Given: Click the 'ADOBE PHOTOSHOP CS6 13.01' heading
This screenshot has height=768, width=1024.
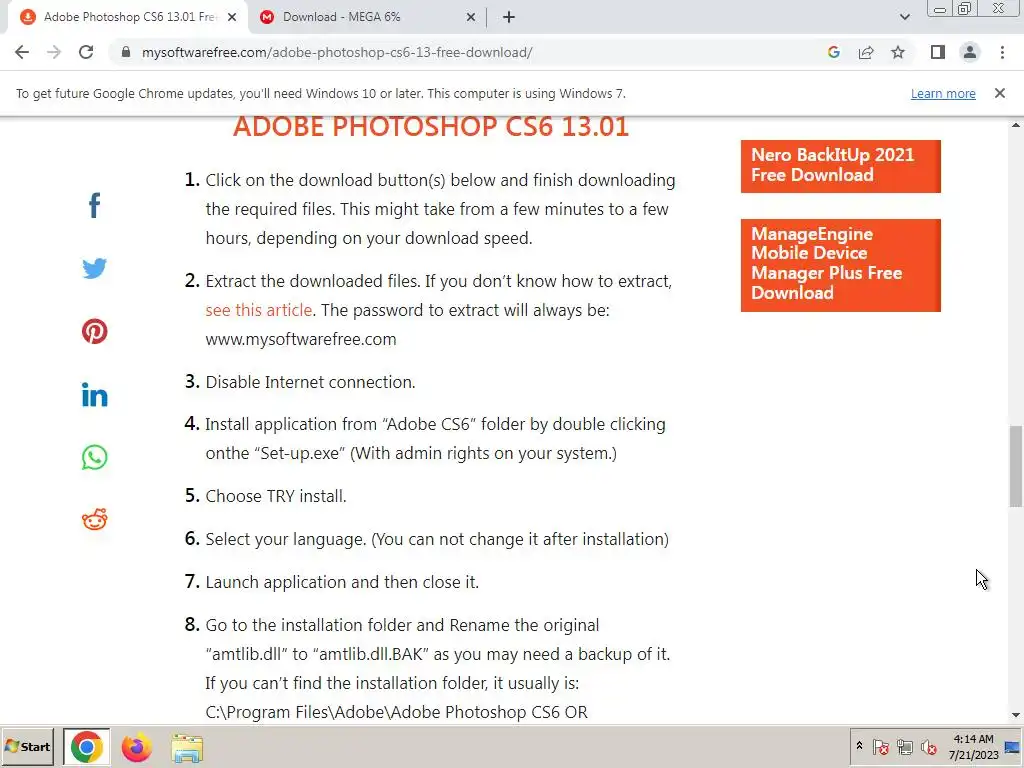Looking at the screenshot, I should 431,127.
